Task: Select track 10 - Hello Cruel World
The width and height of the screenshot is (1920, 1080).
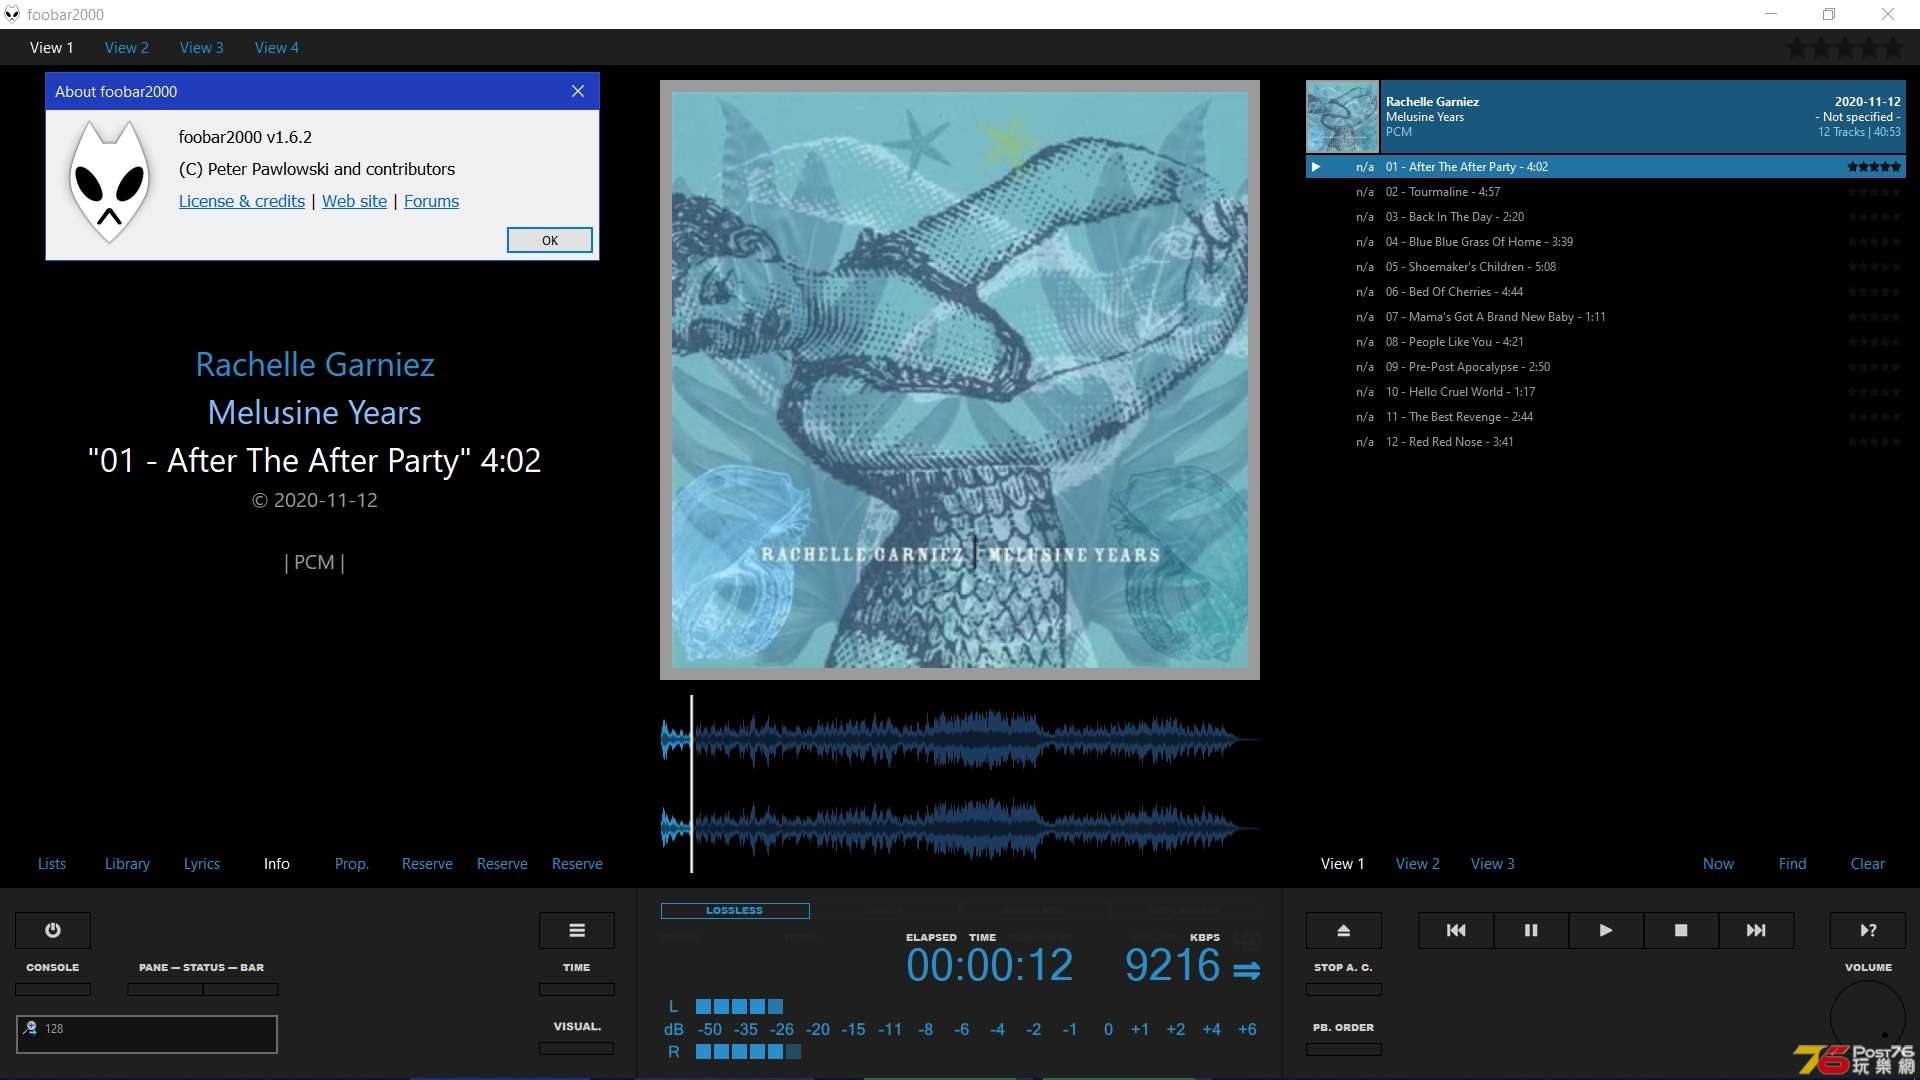Action: 1606,392
